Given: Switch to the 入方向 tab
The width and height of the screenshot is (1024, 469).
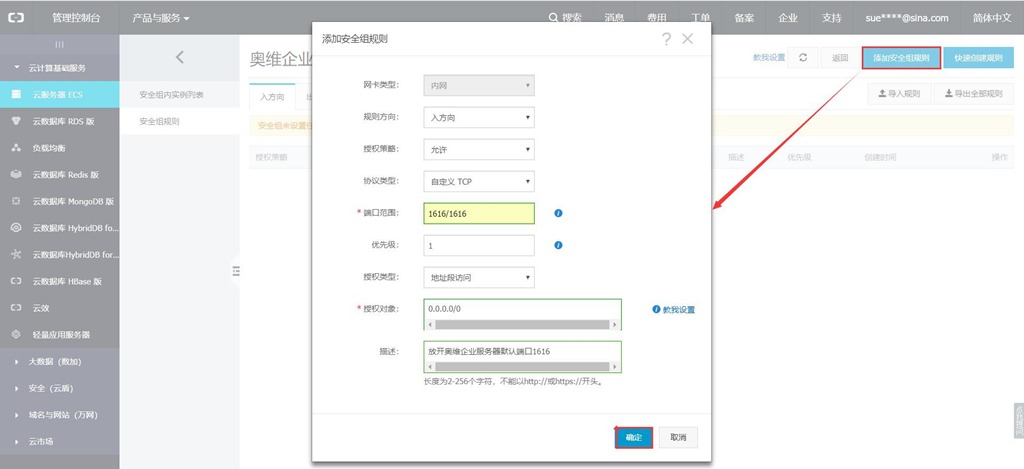Looking at the screenshot, I should point(272,97).
